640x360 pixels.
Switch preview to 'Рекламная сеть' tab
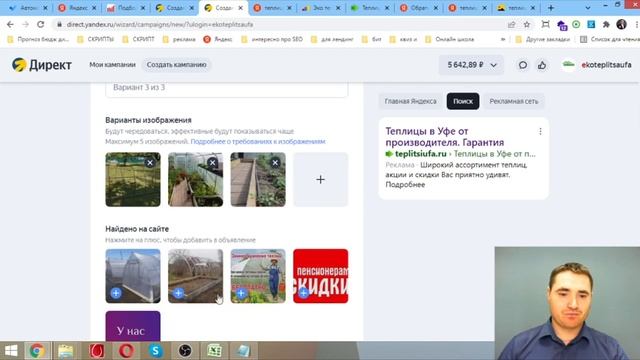(514, 101)
